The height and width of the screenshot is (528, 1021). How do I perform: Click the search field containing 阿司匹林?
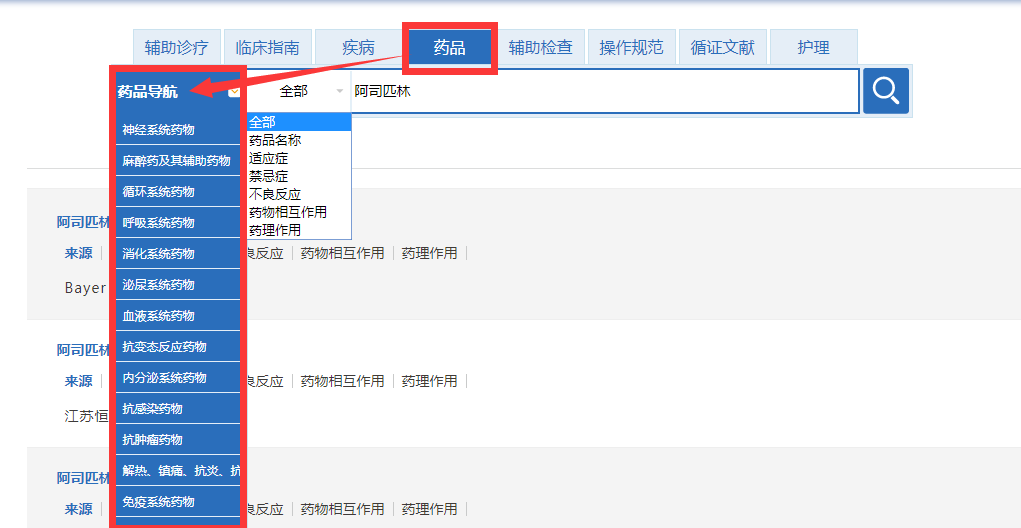point(604,91)
